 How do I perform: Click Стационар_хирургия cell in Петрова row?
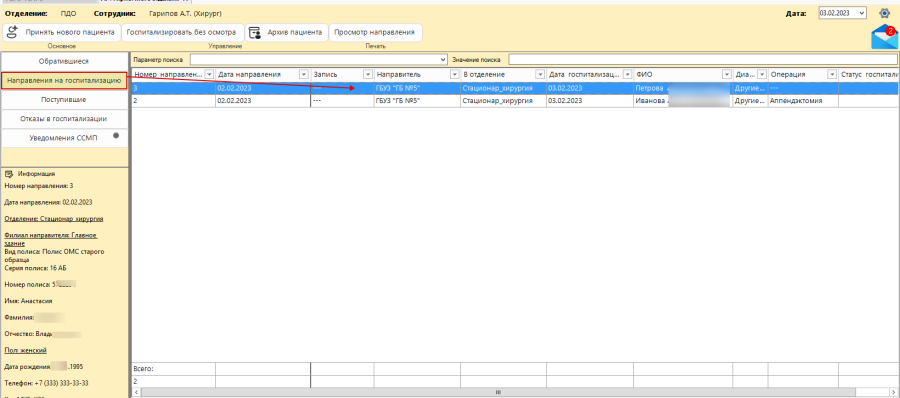coord(503,88)
